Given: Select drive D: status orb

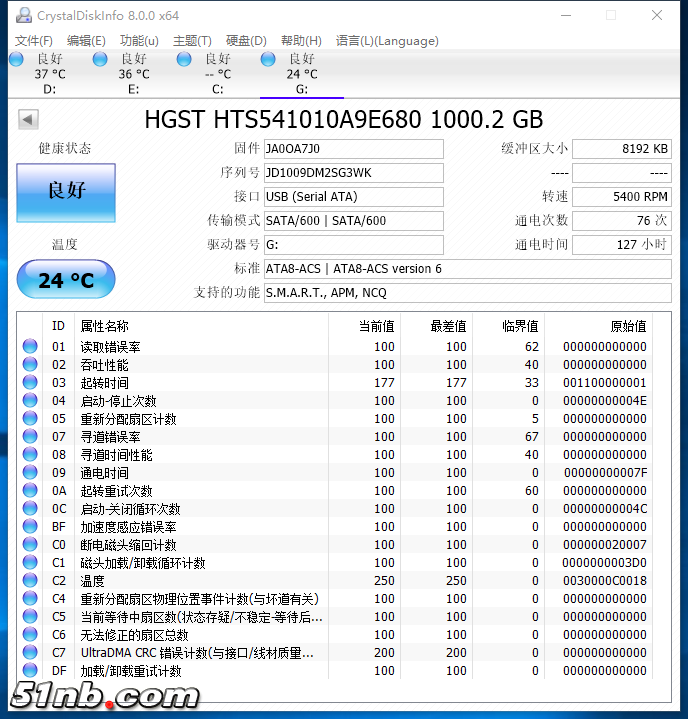Looking at the screenshot, I should [16, 60].
